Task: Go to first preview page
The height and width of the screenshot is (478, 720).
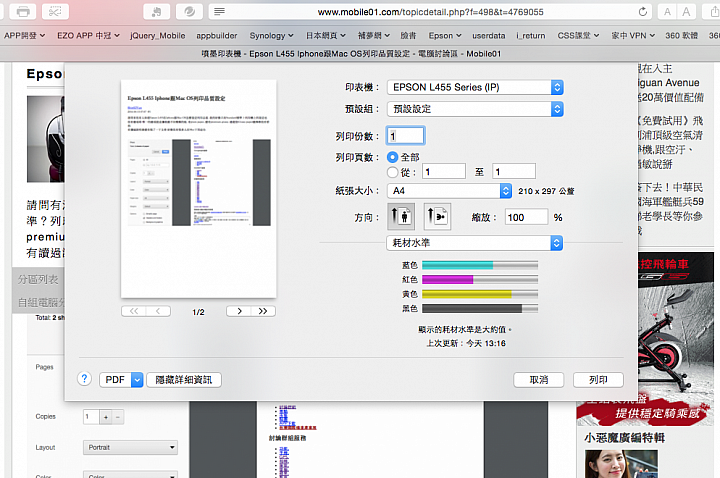Action: point(134,311)
